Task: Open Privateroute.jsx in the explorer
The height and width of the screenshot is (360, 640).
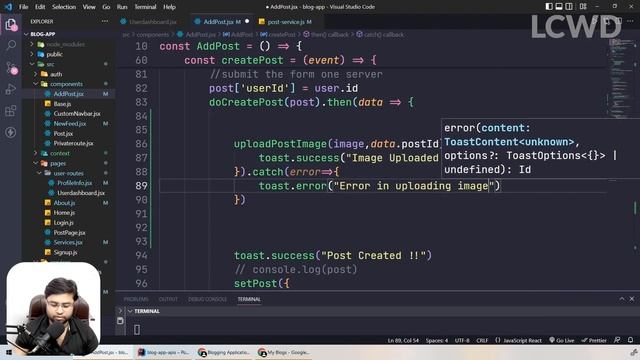Action: coord(68,143)
